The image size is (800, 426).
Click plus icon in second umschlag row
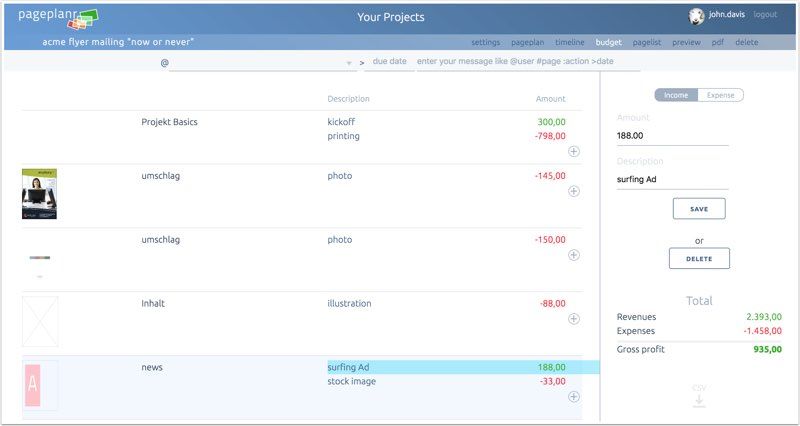coord(573,255)
